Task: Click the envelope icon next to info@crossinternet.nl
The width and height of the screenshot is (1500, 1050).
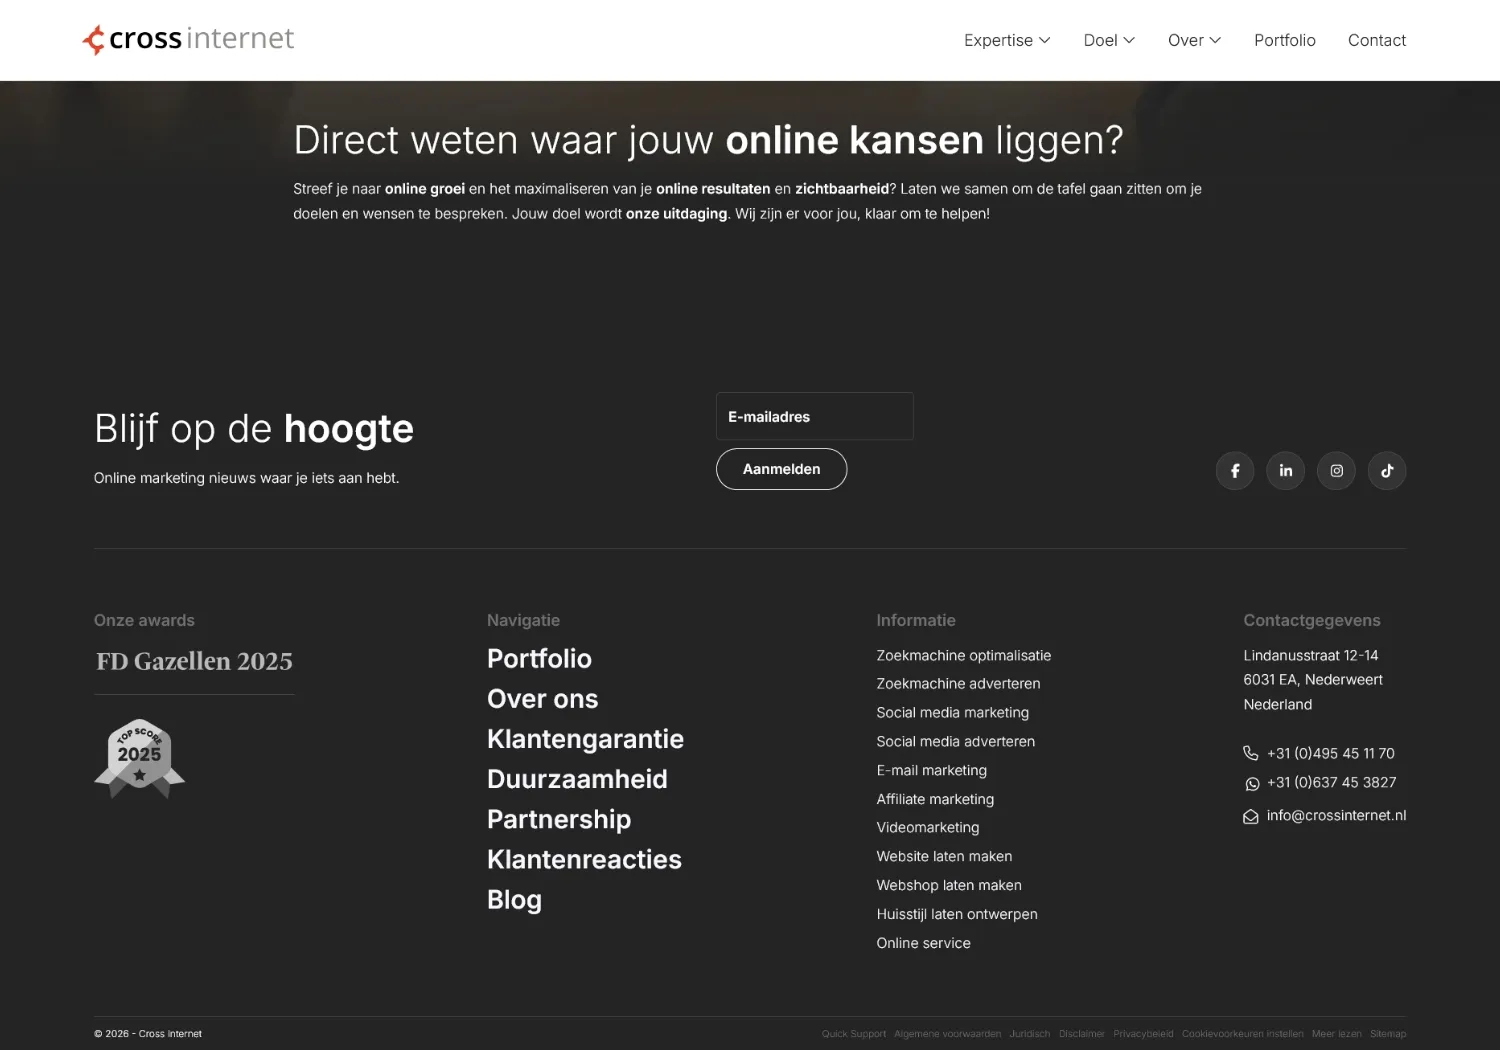Action: [x=1251, y=816]
